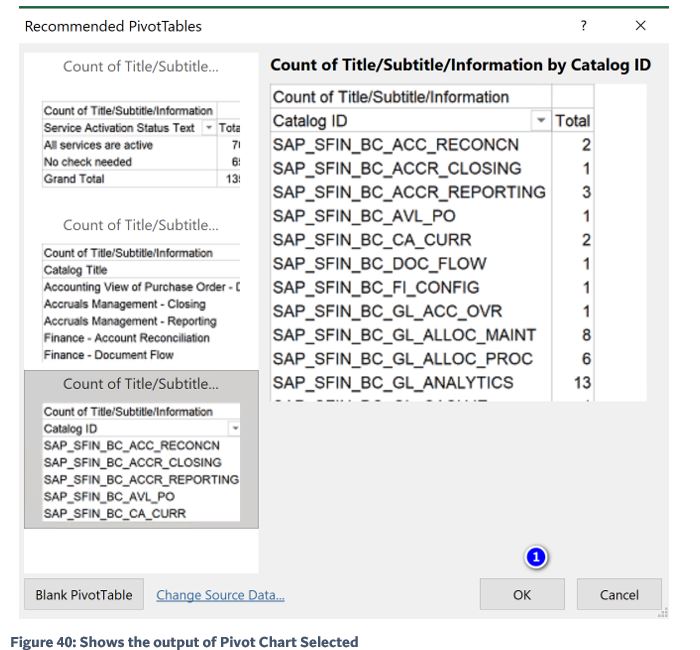This screenshot has height=650, width=700.
Task: Click the Cancel button
Action: point(619,594)
